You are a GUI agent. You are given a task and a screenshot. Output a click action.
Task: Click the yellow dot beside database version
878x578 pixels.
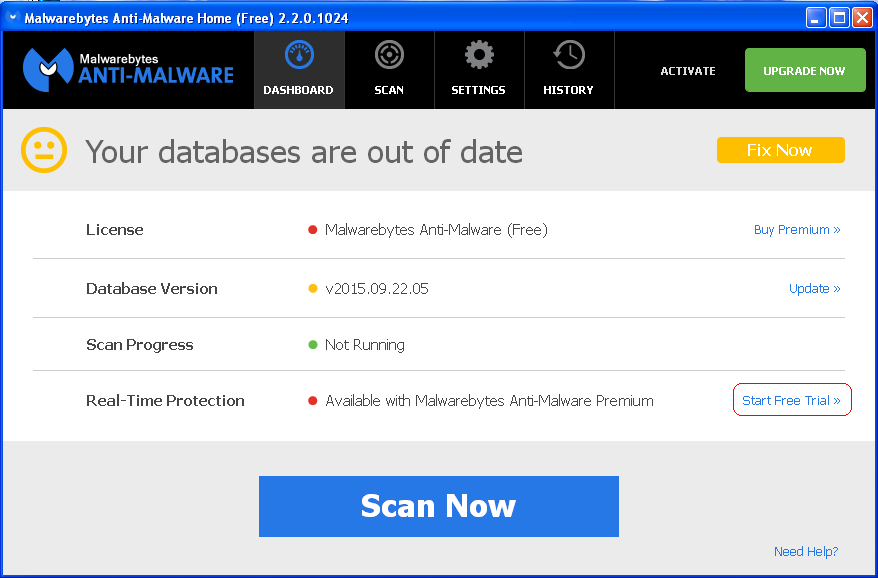312,289
